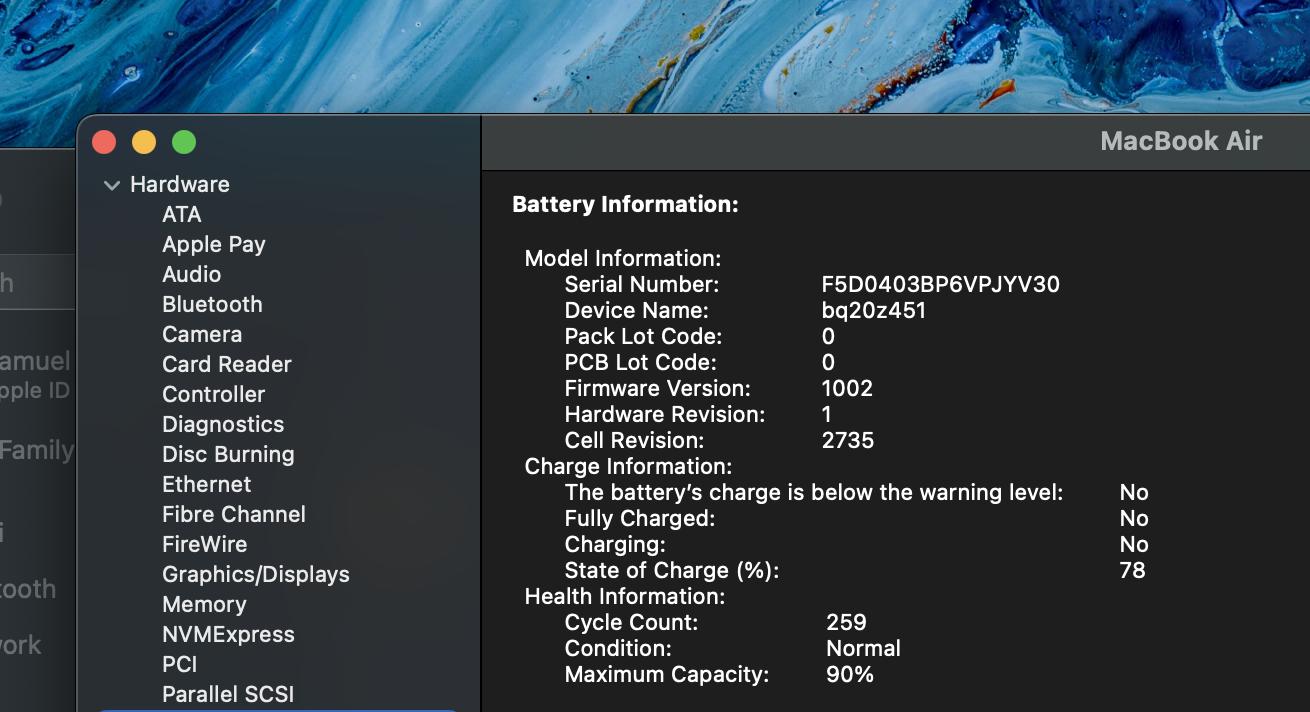Select Parallel SCSI entry
Viewport: 1310px width, 712px height.
click(x=228, y=694)
